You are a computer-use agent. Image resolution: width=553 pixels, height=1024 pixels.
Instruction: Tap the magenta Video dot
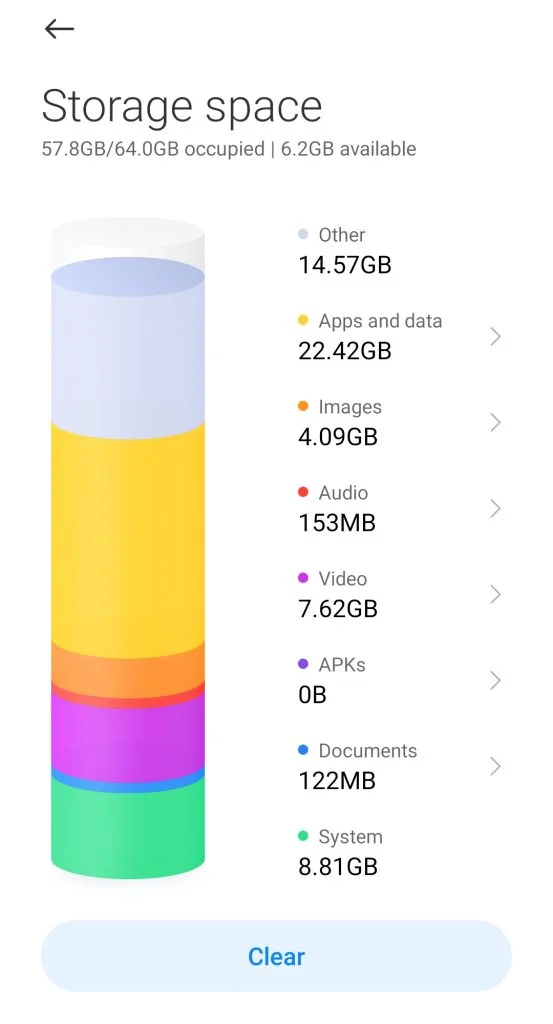303,578
